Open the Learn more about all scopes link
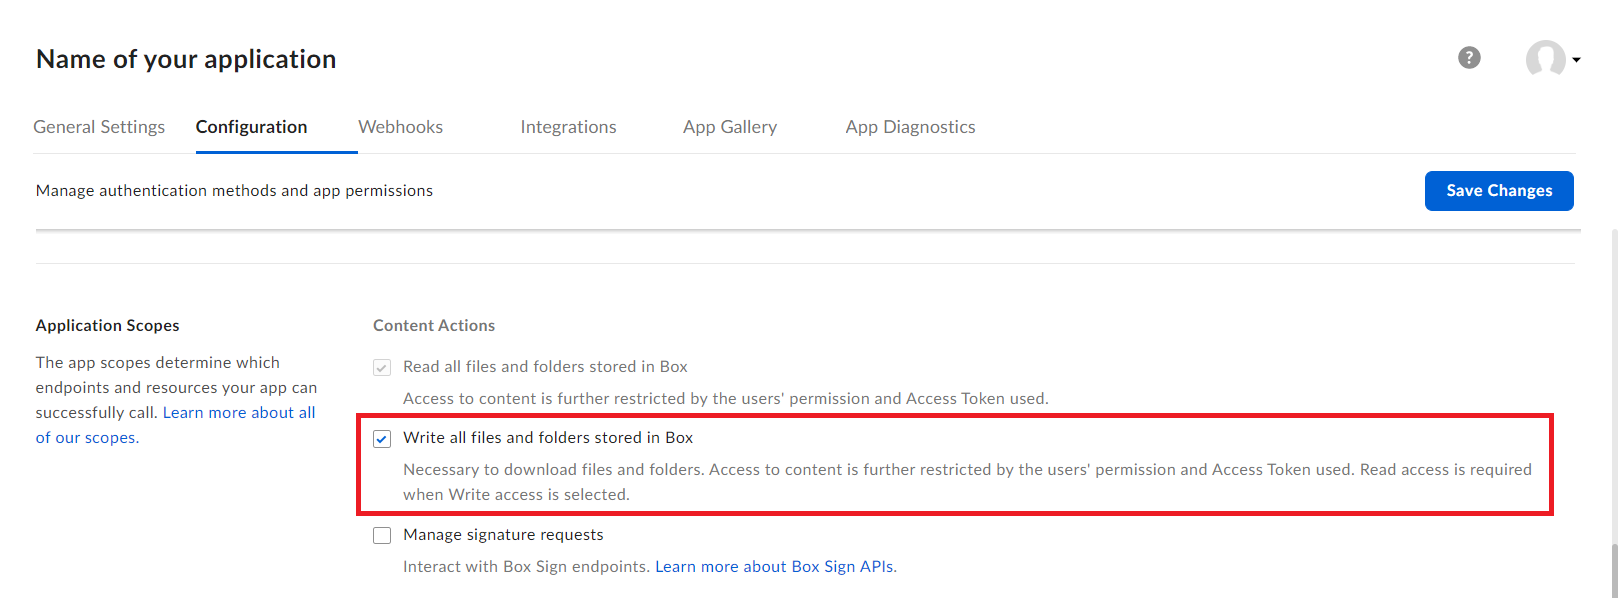This screenshot has height=598, width=1618. point(238,413)
